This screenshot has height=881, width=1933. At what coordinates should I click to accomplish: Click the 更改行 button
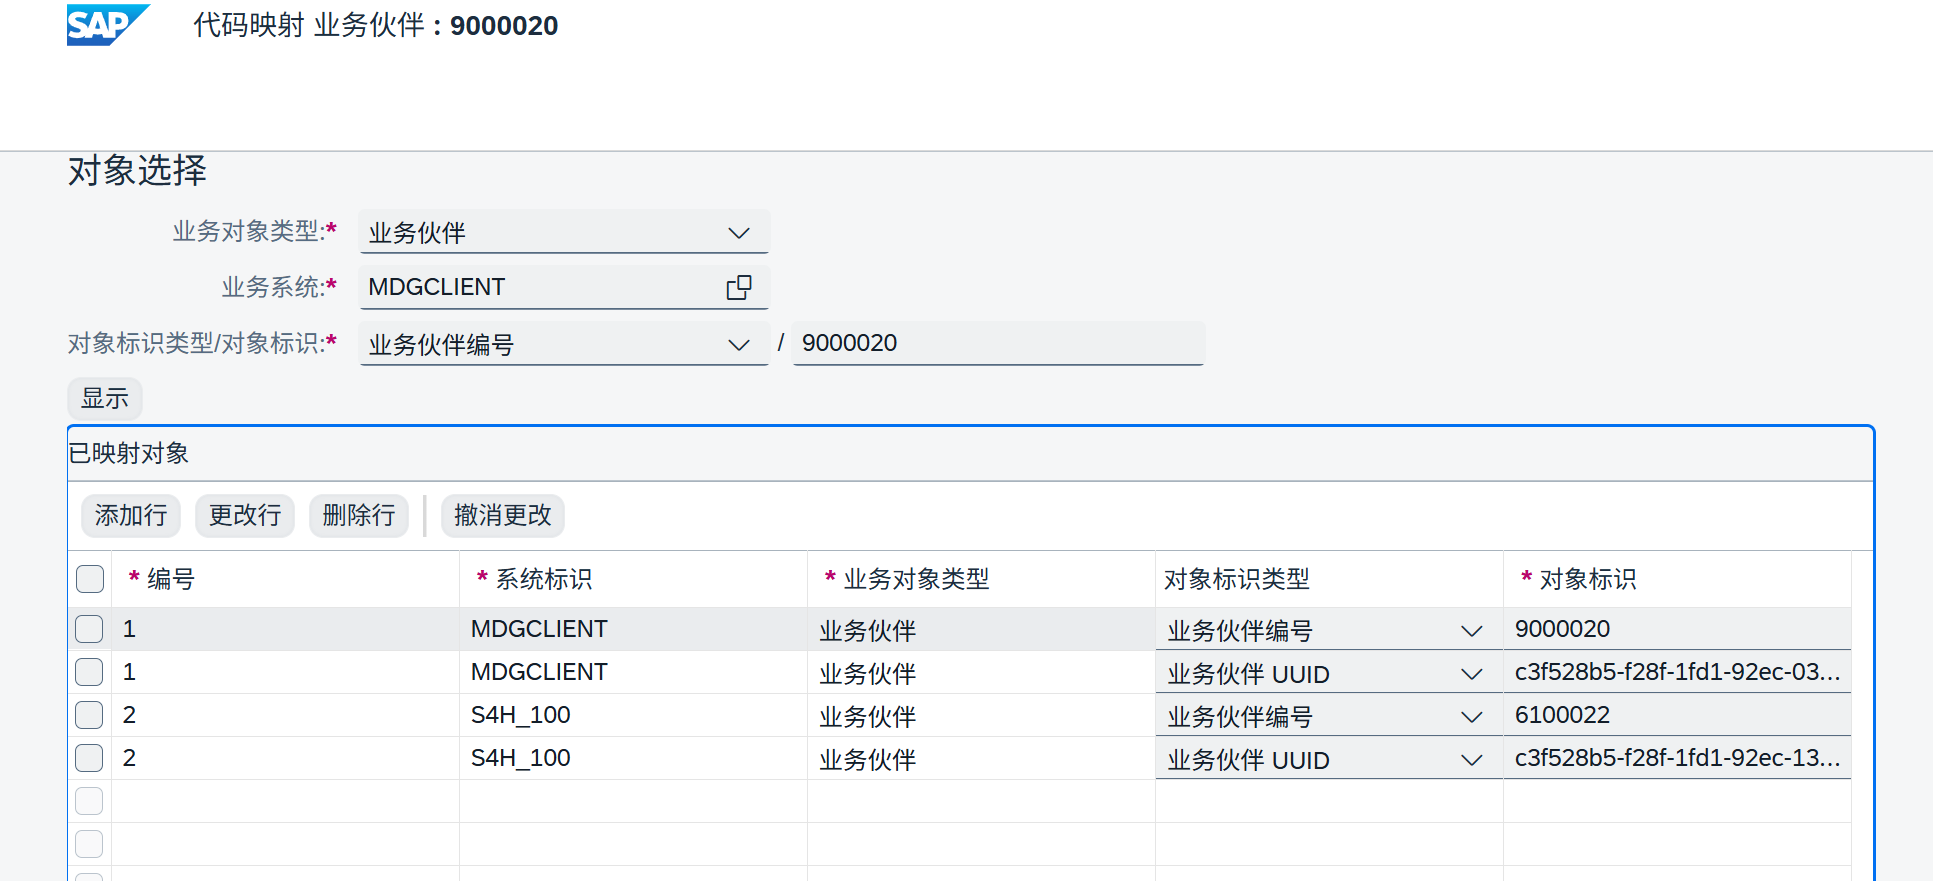[x=245, y=515]
